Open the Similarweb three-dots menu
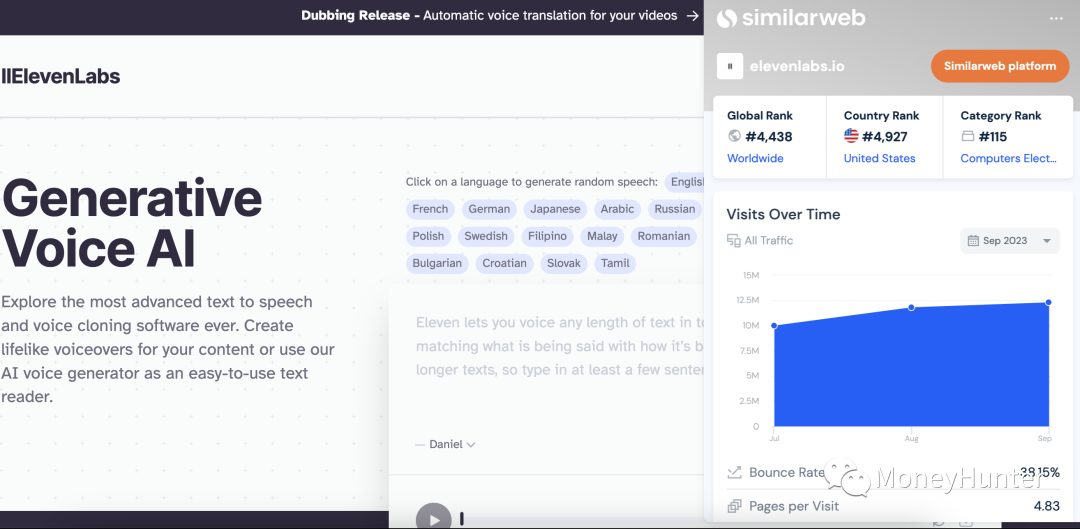The width and height of the screenshot is (1080, 529). pyautogui.click(x=1056, y=19)
